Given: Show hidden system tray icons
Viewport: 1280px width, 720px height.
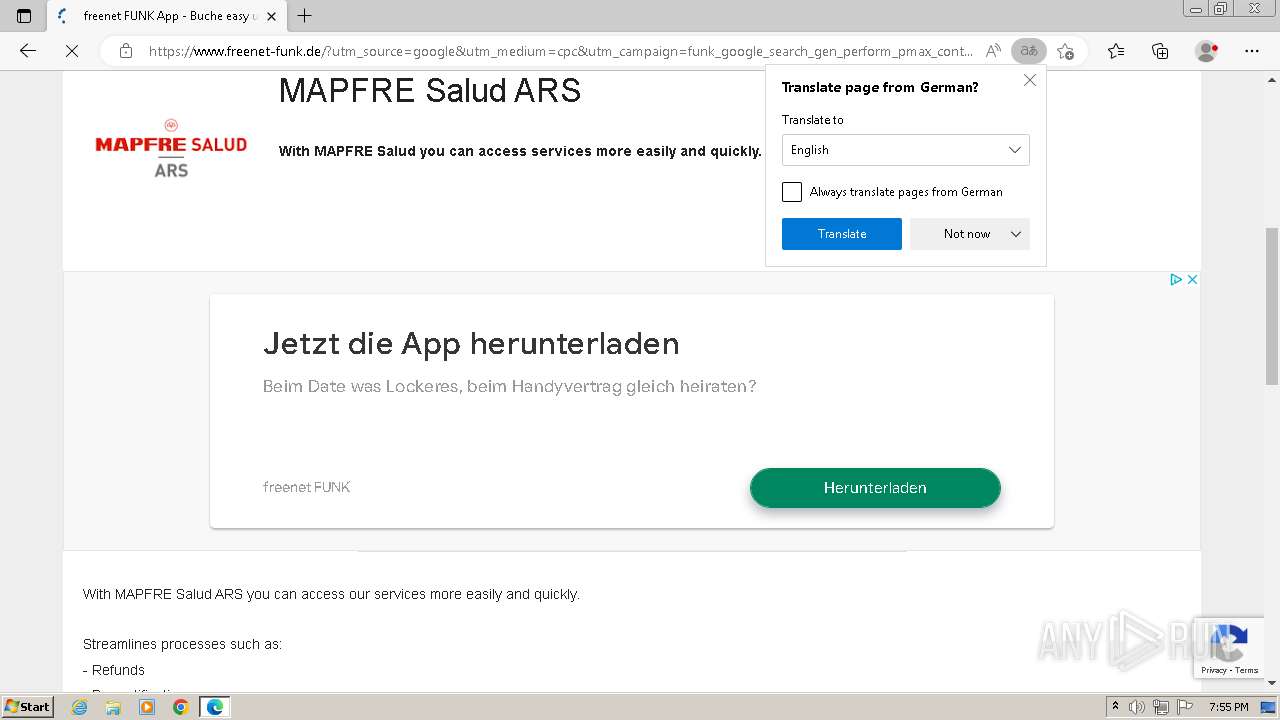Looking at the screenshot, I should pos(1115,707).
